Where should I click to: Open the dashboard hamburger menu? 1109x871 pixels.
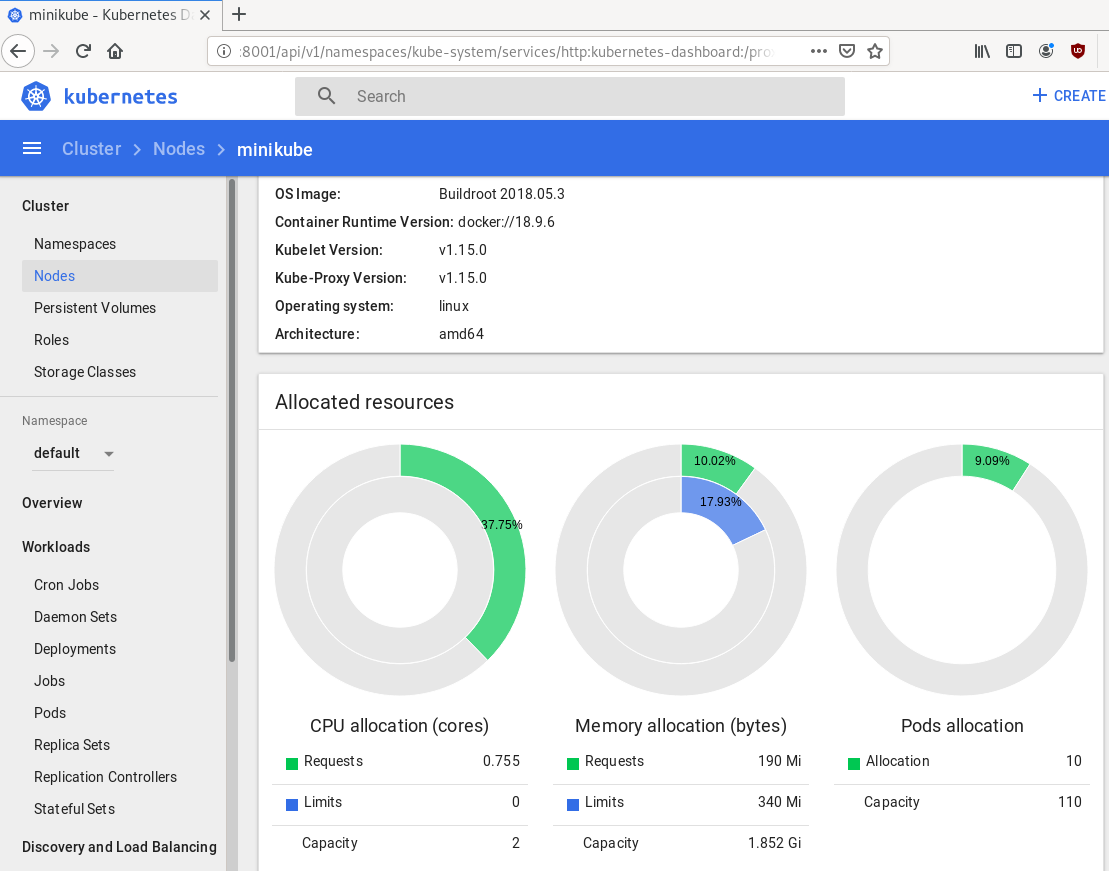pos(31,147)
